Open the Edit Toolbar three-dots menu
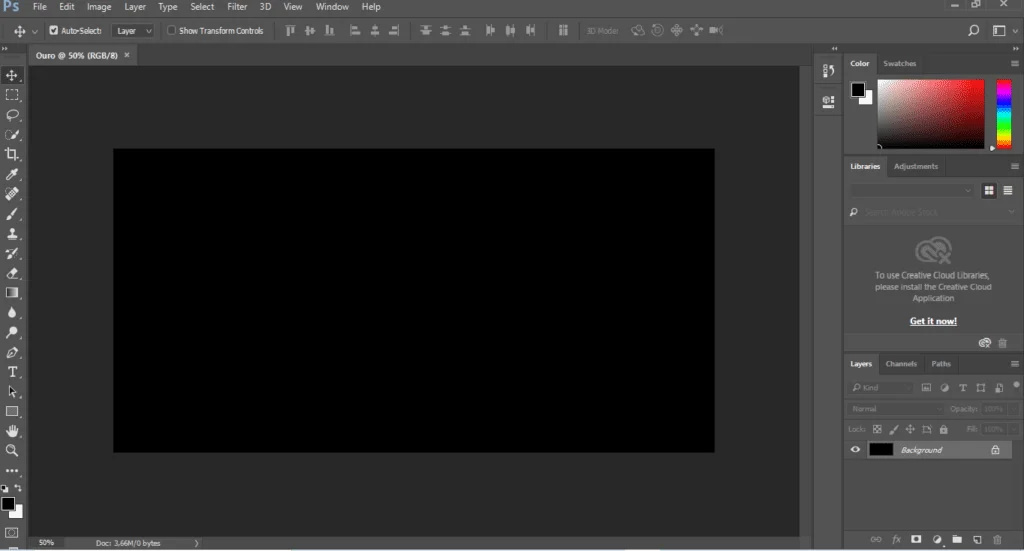This screenshot has height=551, width=1024. [12, 471]
